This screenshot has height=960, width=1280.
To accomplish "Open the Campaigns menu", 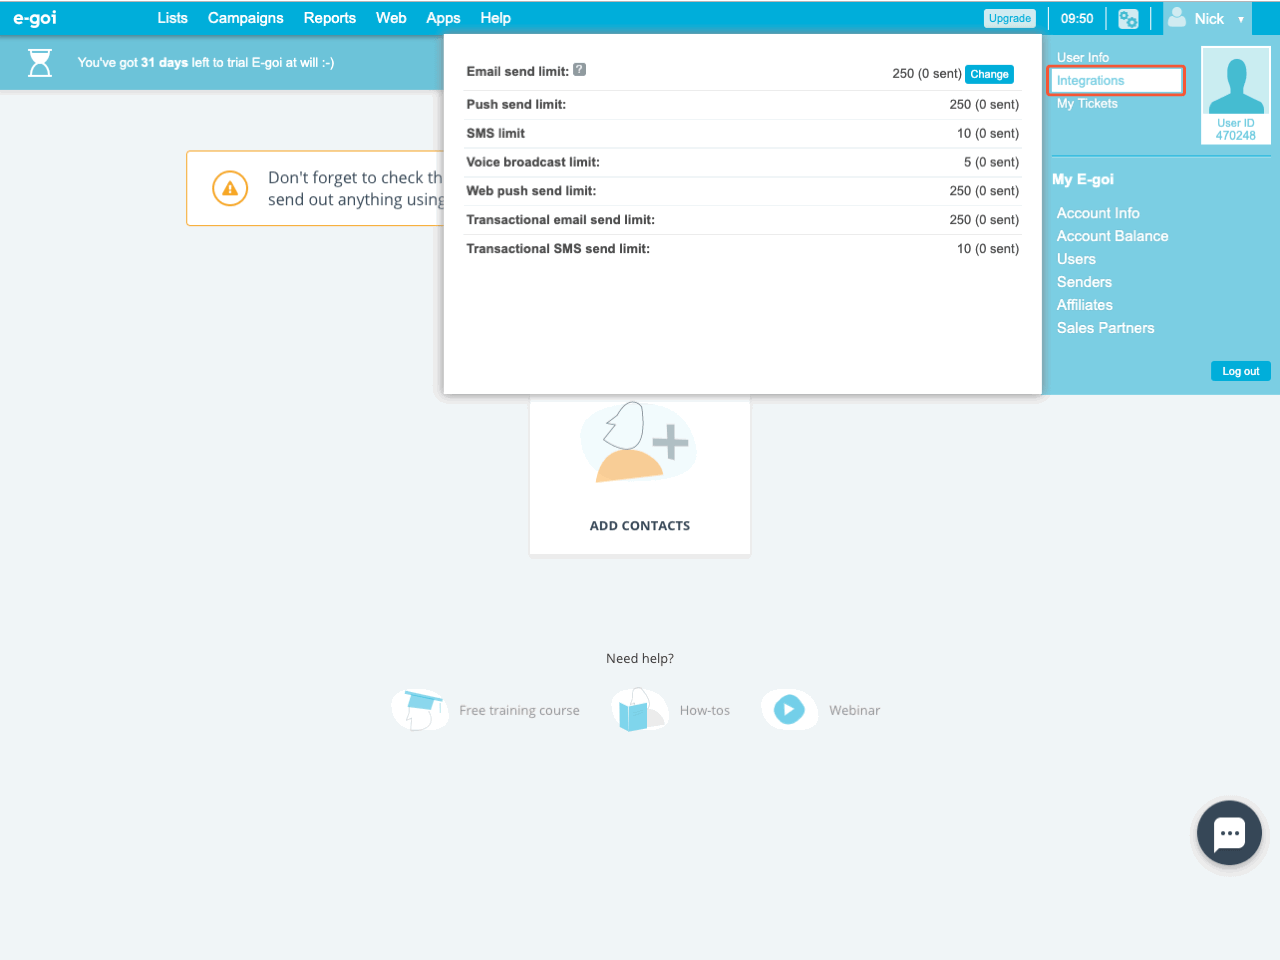I will 245,18.
